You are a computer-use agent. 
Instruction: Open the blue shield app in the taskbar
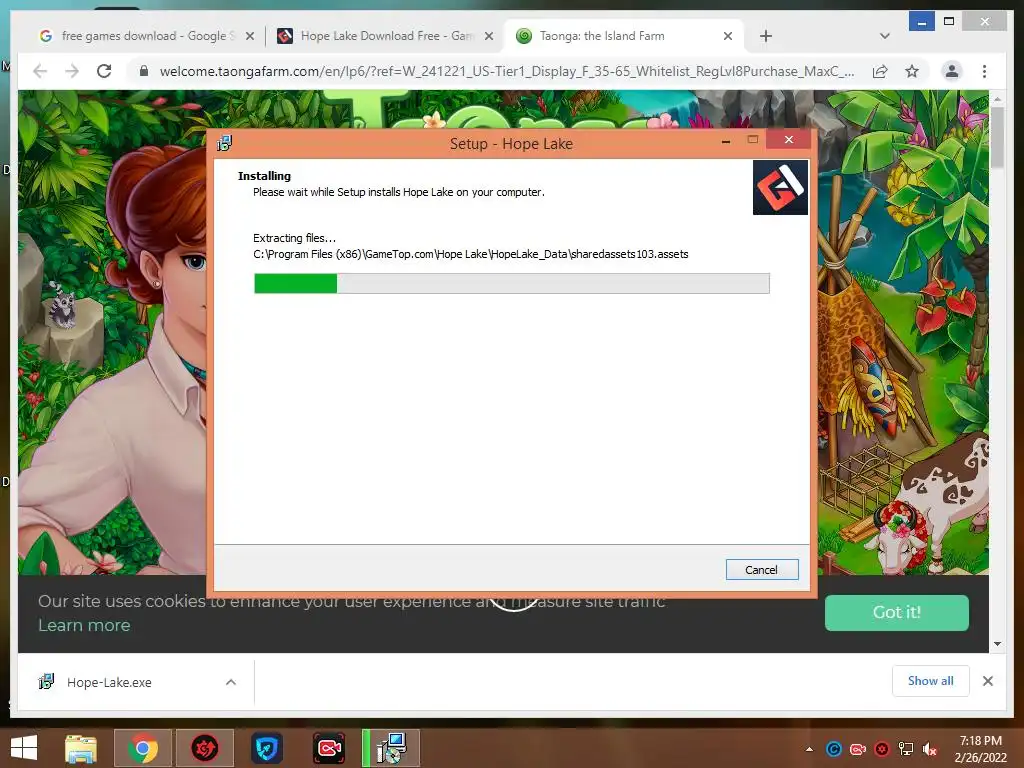click(x=266, y=748)
